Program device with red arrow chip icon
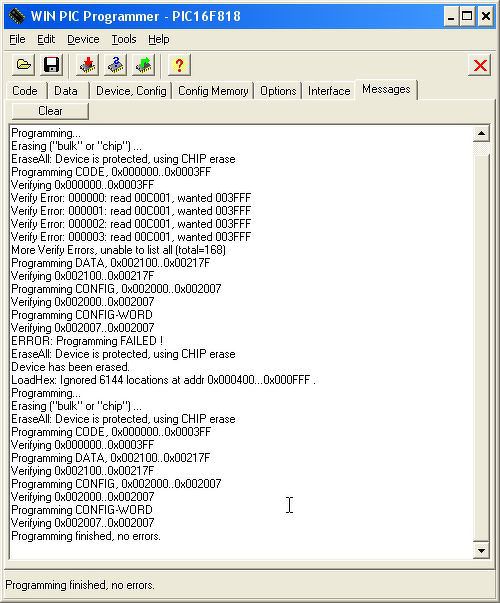Image resolution: width=500 pixels, height=603 pixels. pyautogui.click(x=88, y=65)
